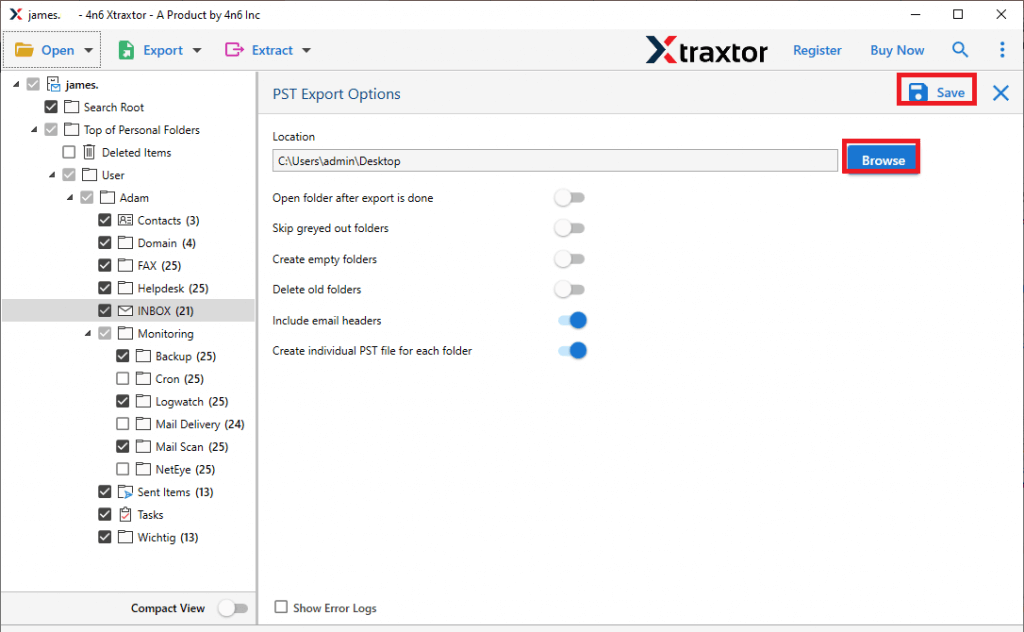Disable the Include email headers toggle
This screenshot has height=632, width=1024.
pyautogui.click(x=573, y=320)
